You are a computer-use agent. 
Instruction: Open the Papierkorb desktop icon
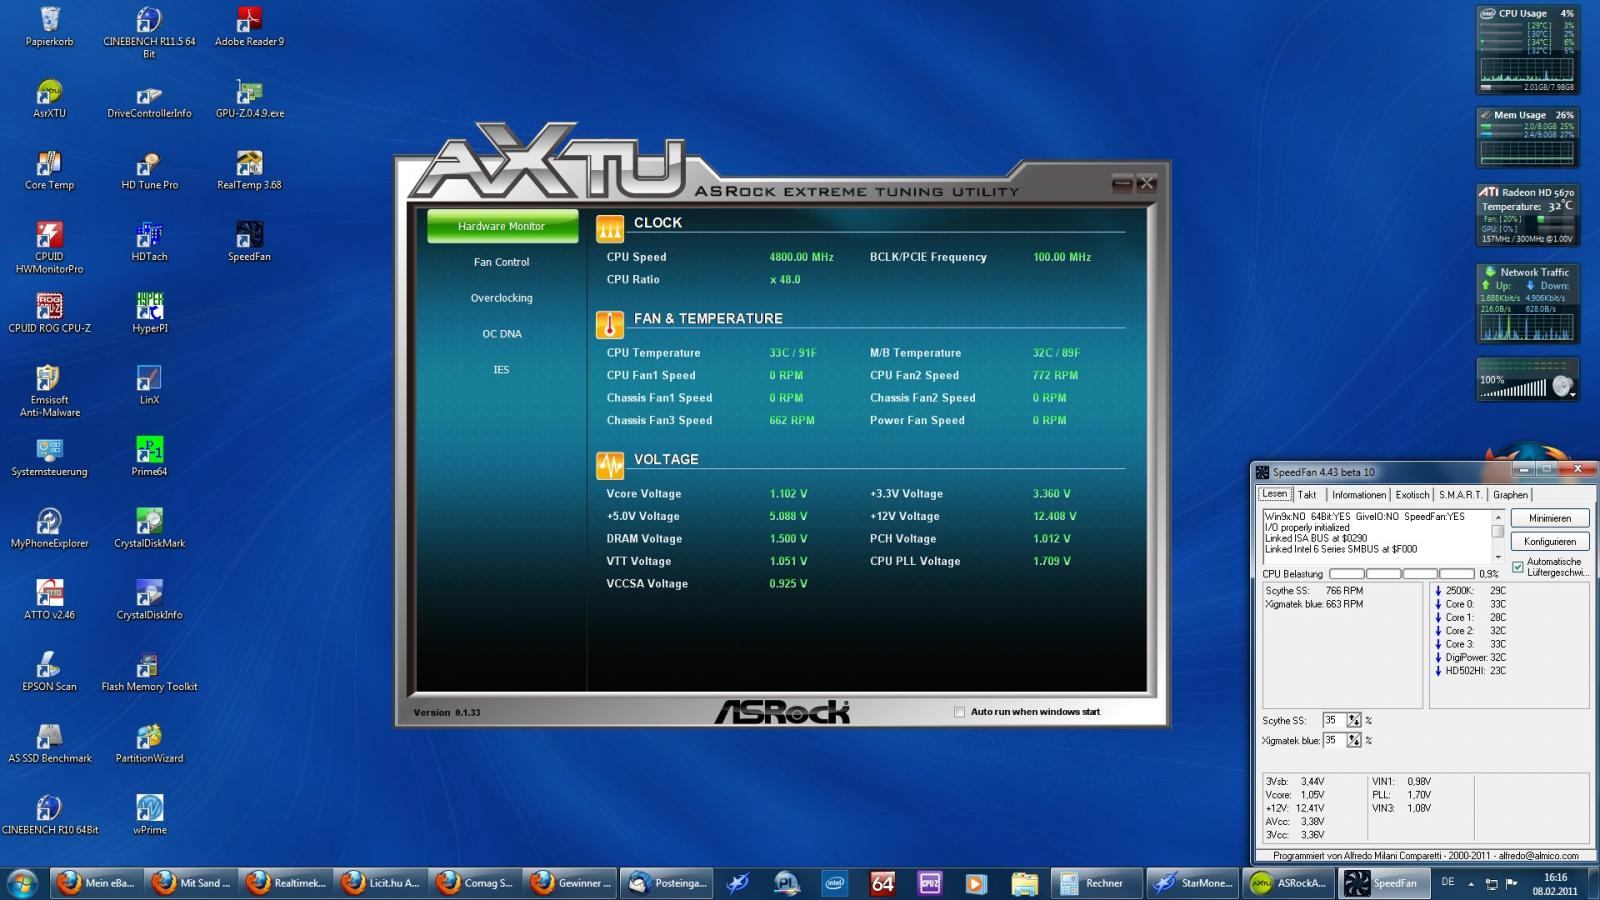click(x=49, y=26)
